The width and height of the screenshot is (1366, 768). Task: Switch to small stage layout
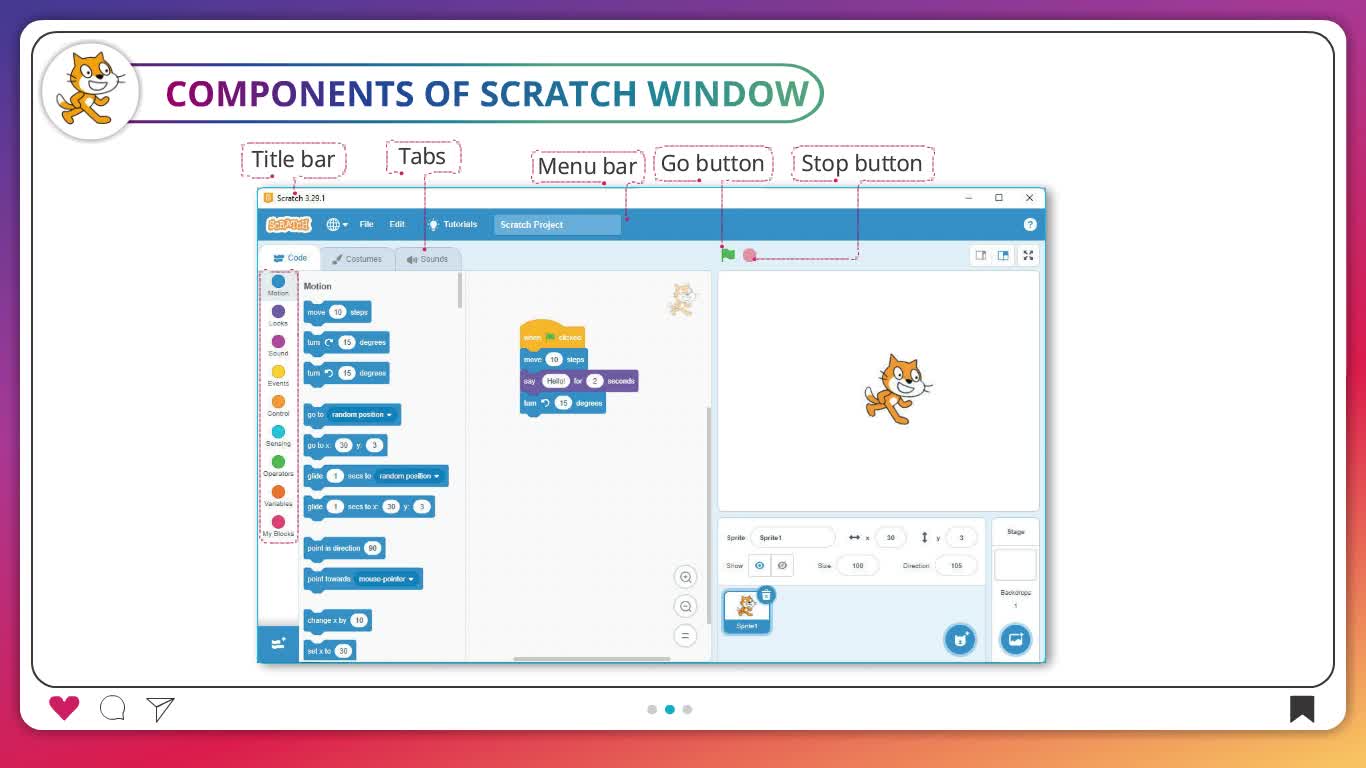coord(981,256)
